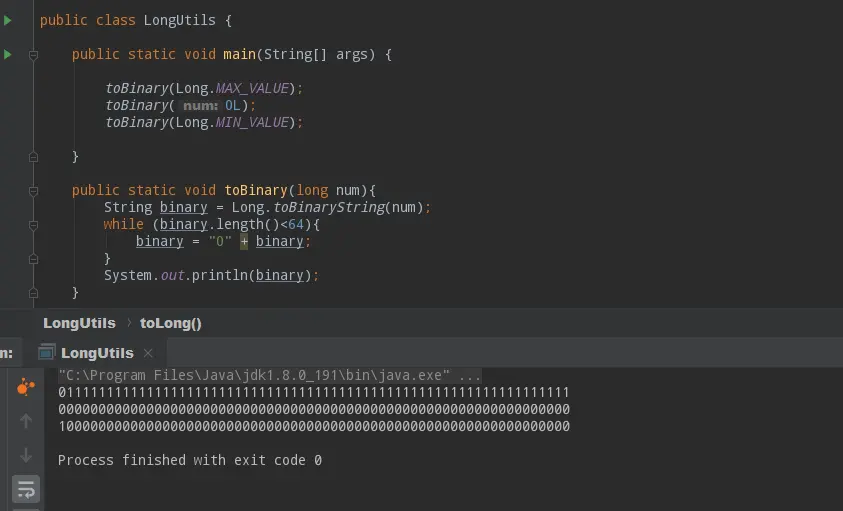Click toBinaryString method call
This screenshot has height=511, width=843.
tap(328, 207)
